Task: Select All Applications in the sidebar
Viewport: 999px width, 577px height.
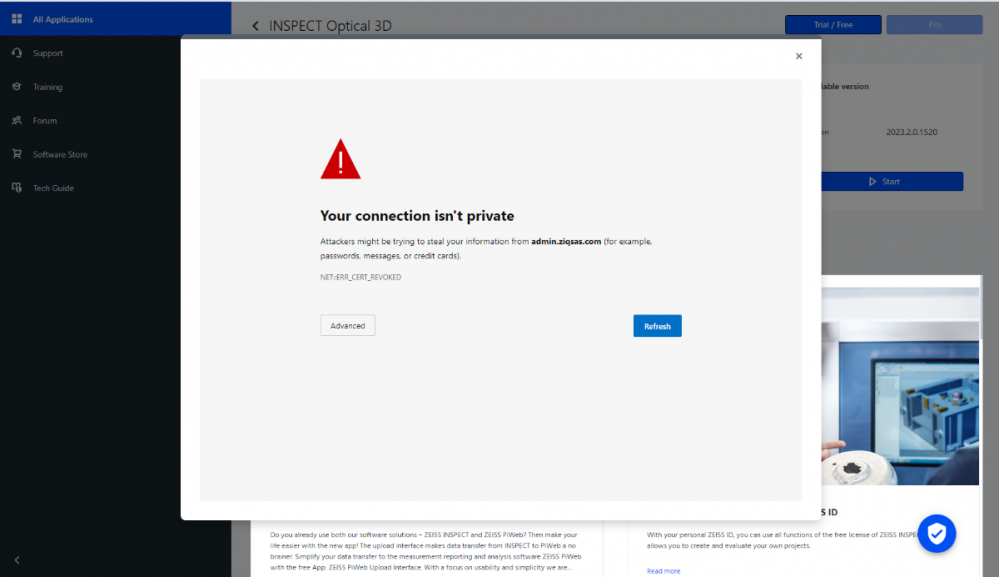Action: coord(115,19)
